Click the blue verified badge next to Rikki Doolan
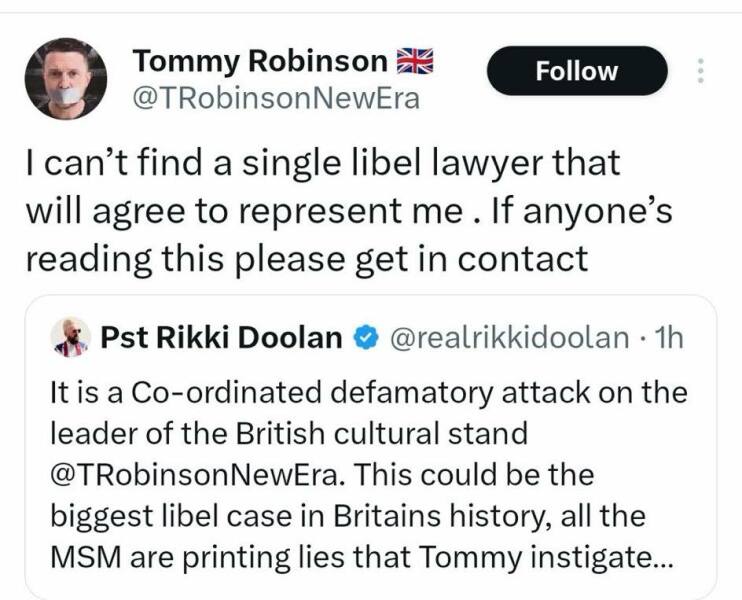 365,339
